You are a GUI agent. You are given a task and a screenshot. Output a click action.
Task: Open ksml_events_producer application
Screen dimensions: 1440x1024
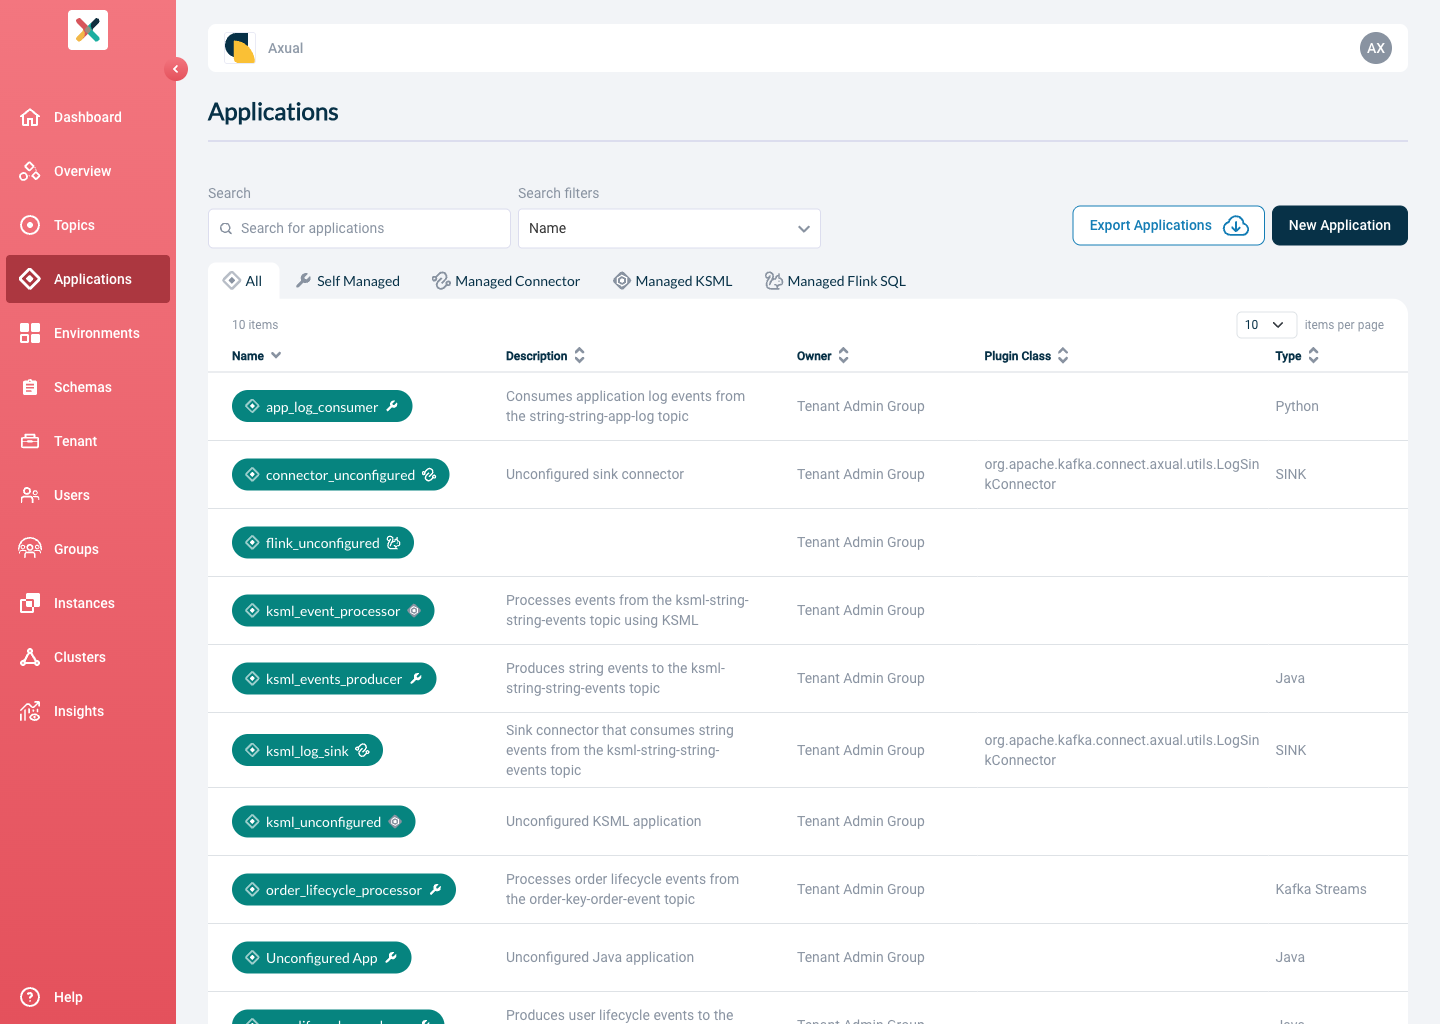[334, 678]
